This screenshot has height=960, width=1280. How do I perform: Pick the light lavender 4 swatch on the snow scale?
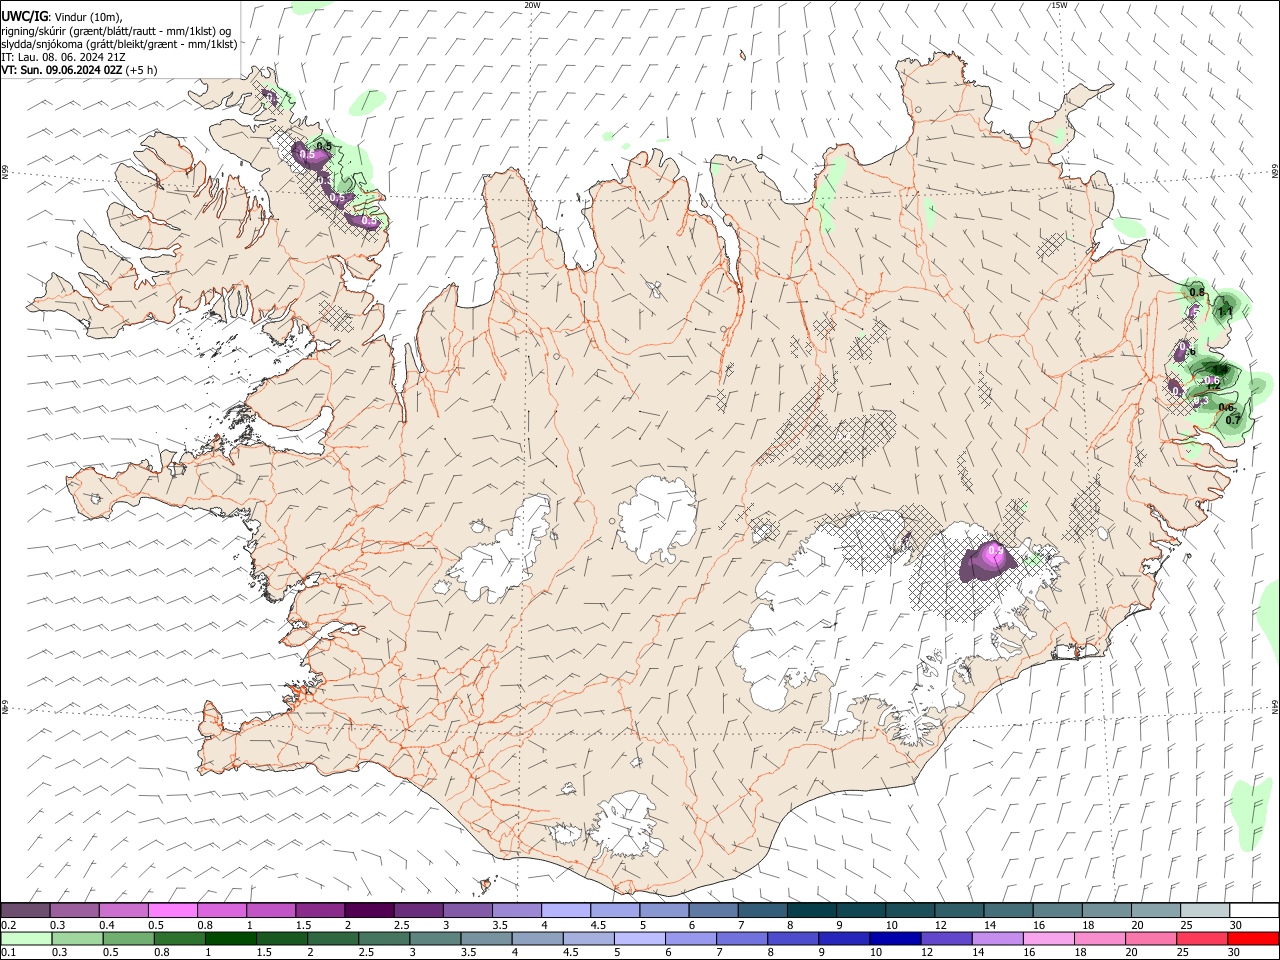(x=566, y=910)
